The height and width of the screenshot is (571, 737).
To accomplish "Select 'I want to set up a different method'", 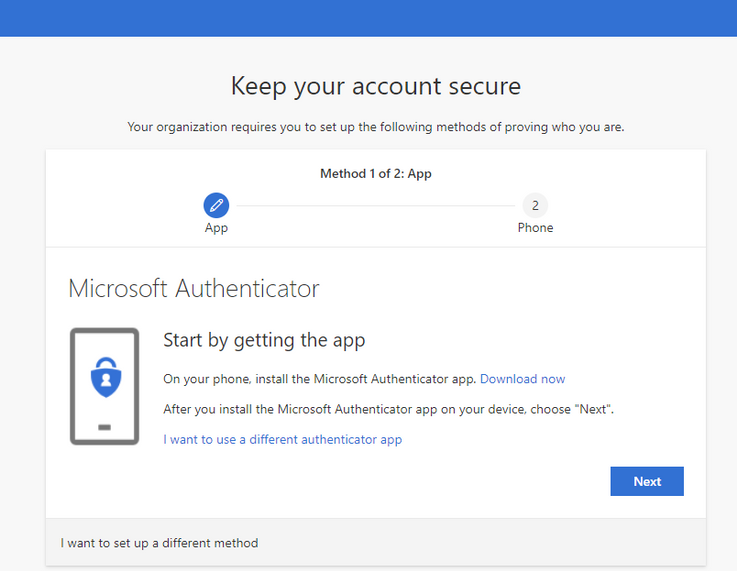I will 159,543.
